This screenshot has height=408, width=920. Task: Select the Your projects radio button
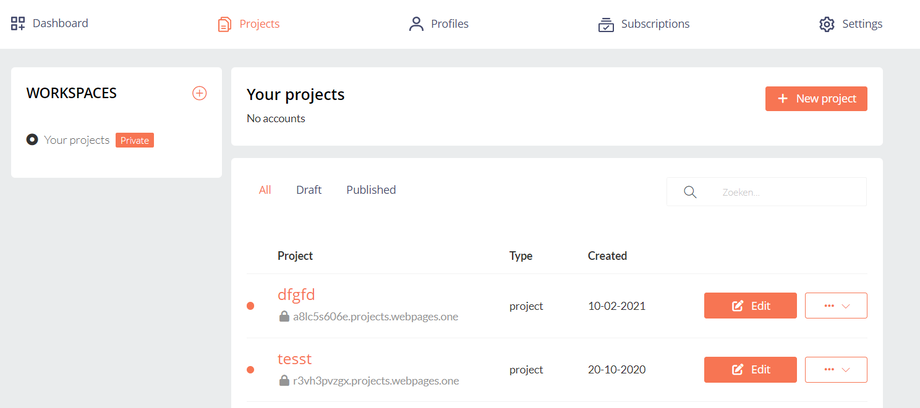pos(33,140)
